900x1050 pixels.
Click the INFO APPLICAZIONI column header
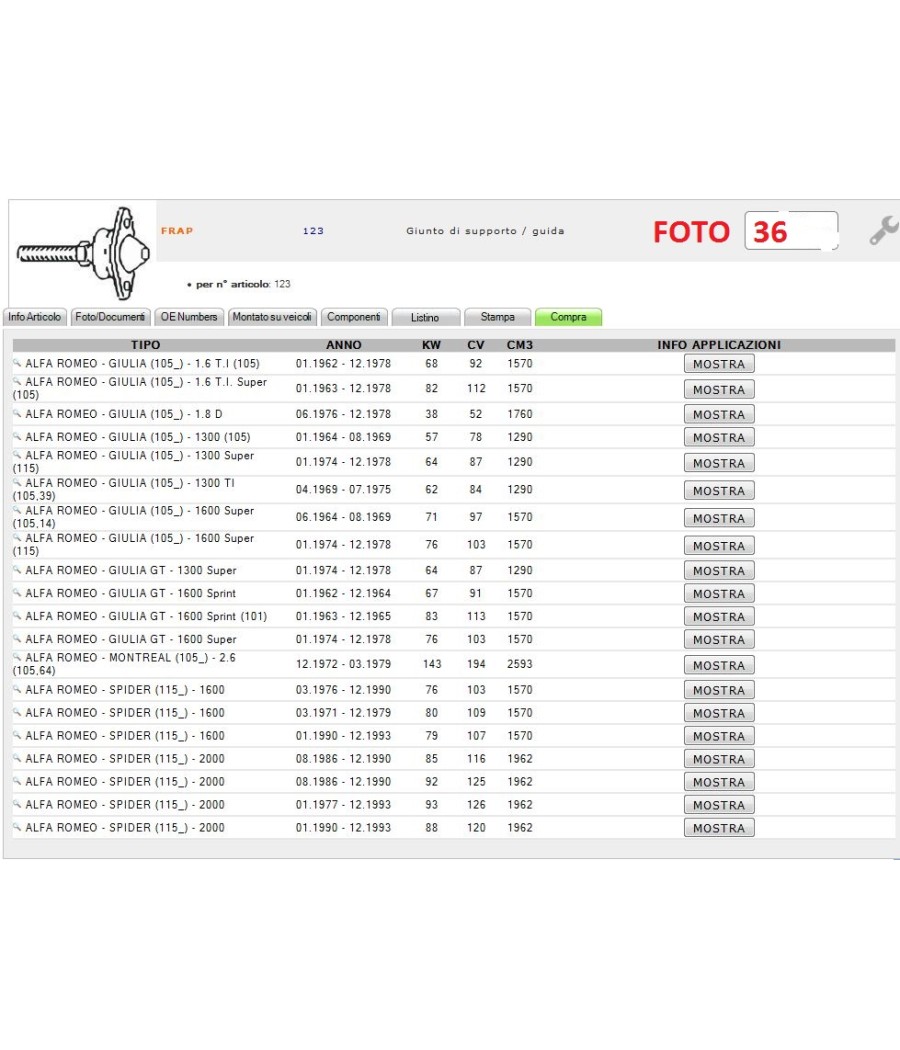[719, 345]
